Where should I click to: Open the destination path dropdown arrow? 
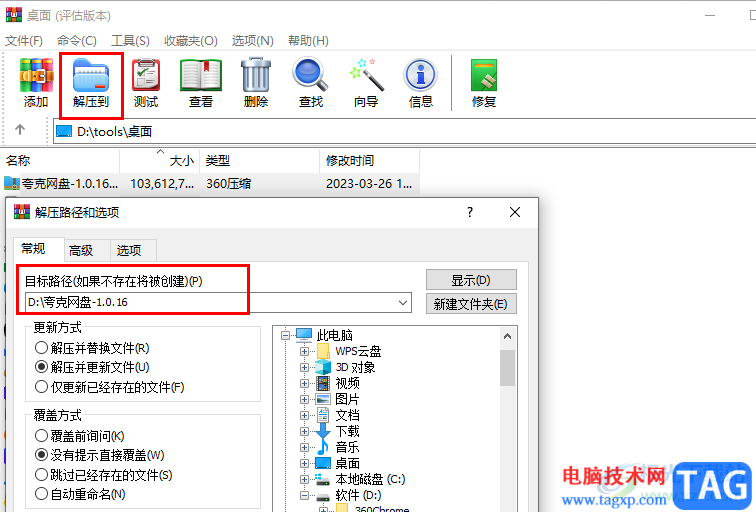click(x=403, y=303)
